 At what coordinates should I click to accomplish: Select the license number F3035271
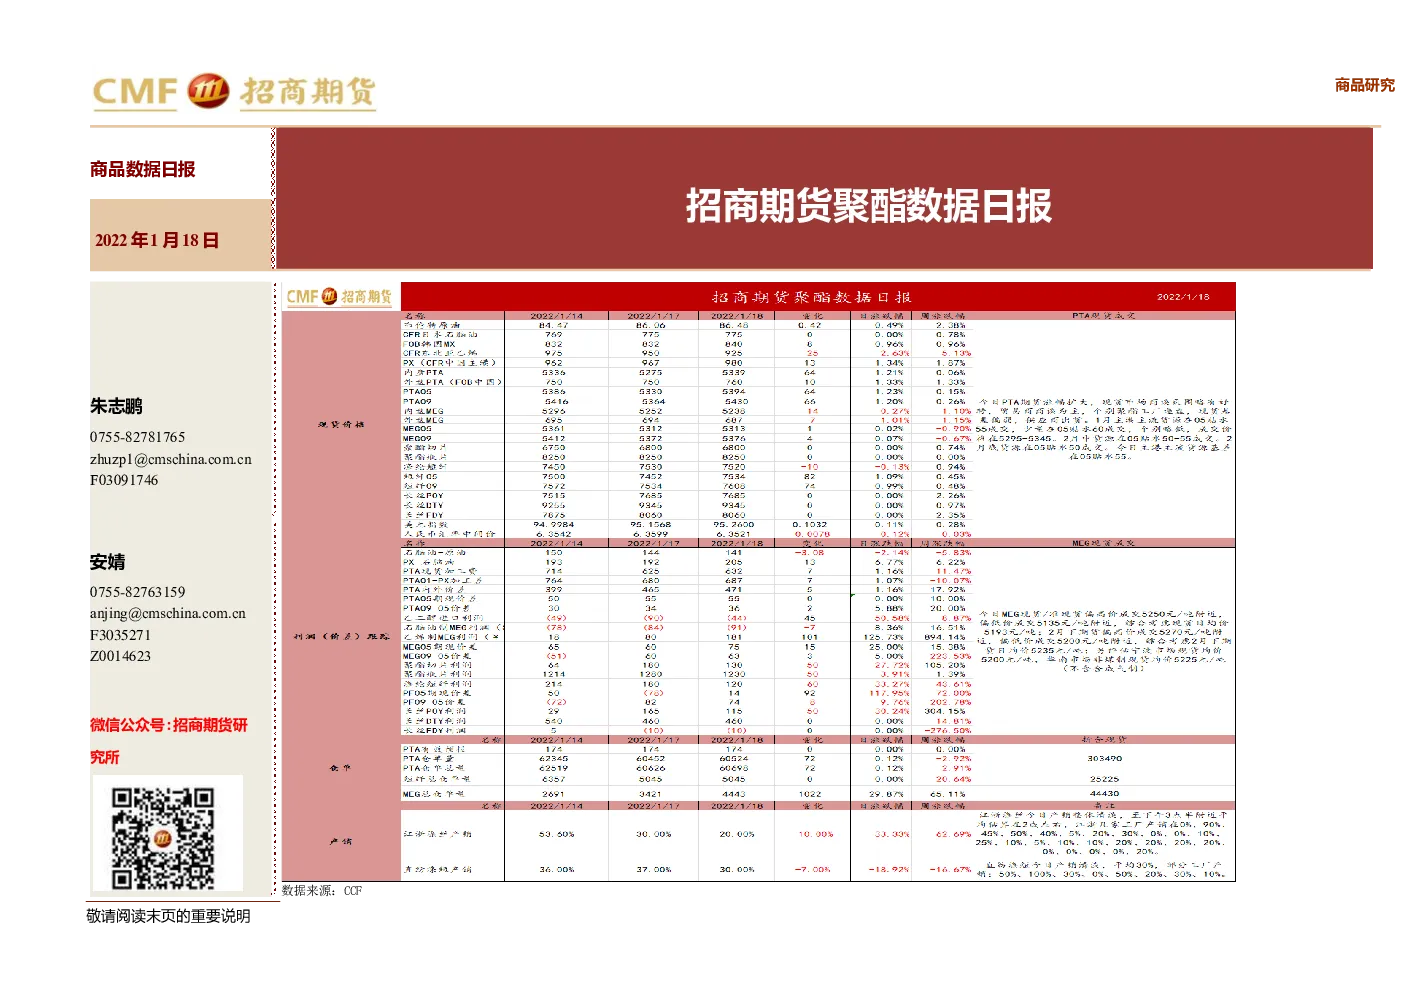click(x=120, y=635)
